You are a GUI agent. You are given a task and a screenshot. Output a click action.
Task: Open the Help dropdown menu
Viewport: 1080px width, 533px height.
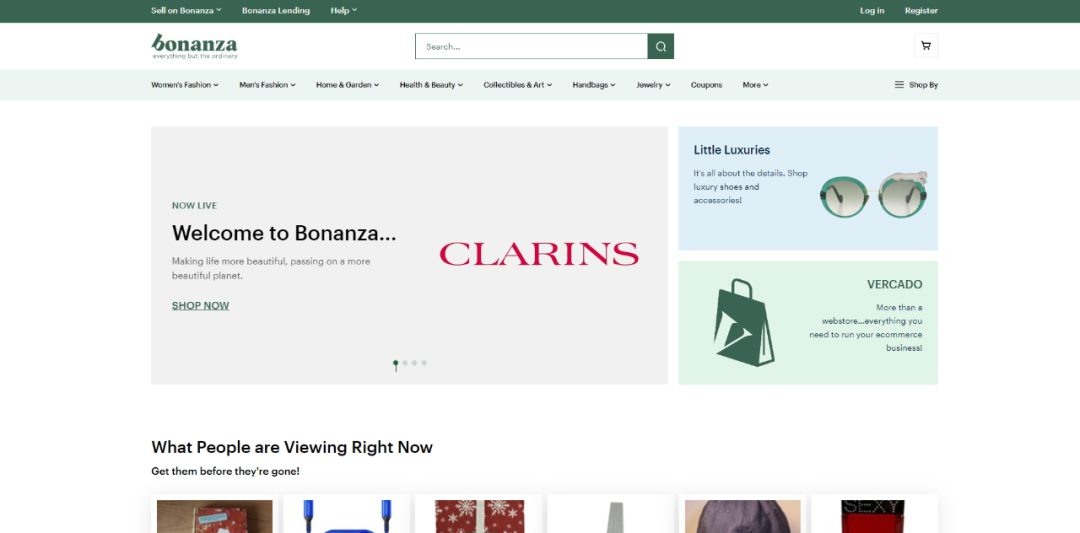[343, 11]
